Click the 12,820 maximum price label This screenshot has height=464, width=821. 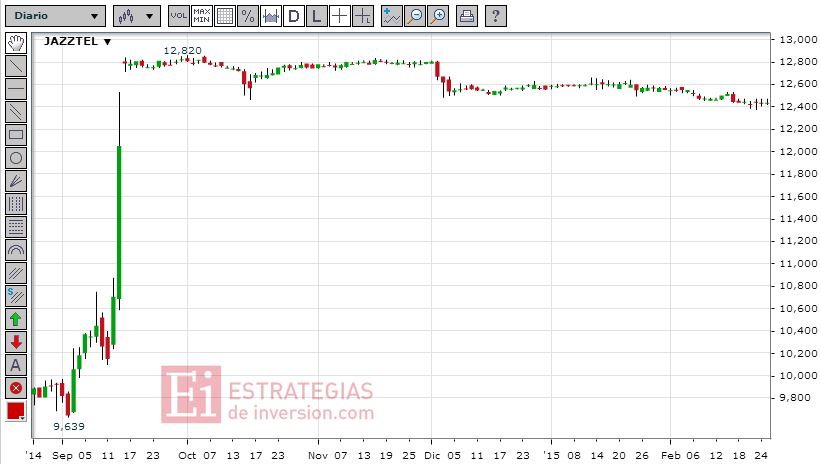click(x=182, y=51)
